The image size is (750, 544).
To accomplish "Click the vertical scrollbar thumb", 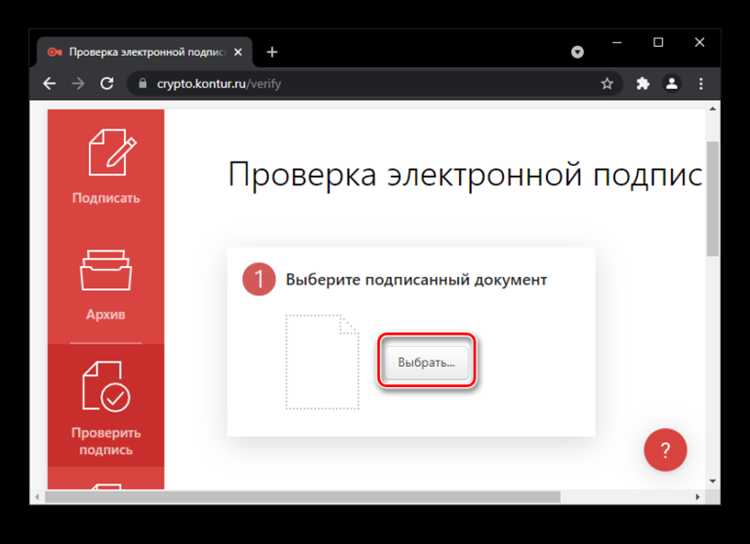I will tap(713, 199).
